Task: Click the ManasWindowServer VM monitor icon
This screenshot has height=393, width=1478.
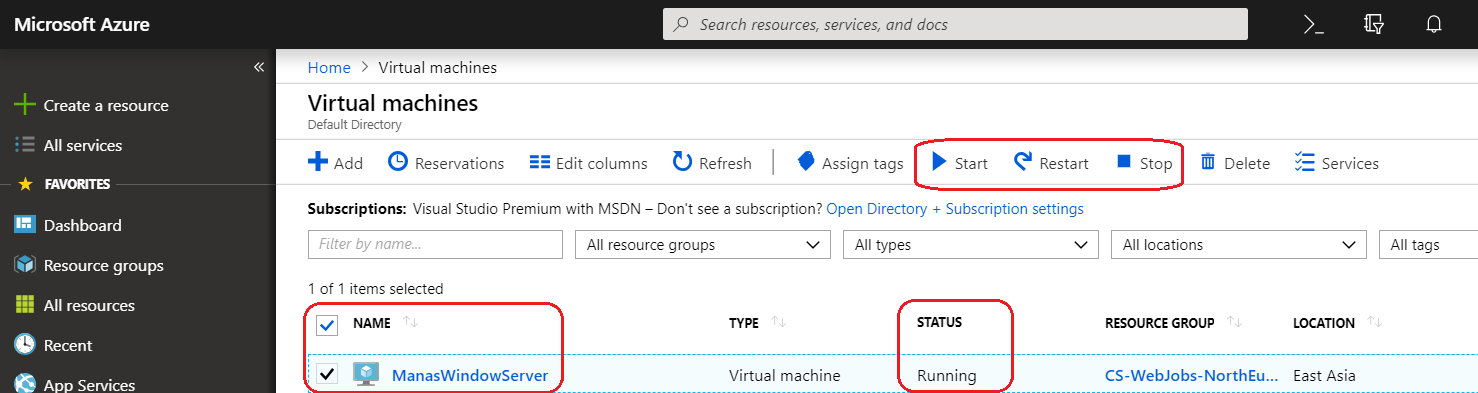Action: coord(367,375)
